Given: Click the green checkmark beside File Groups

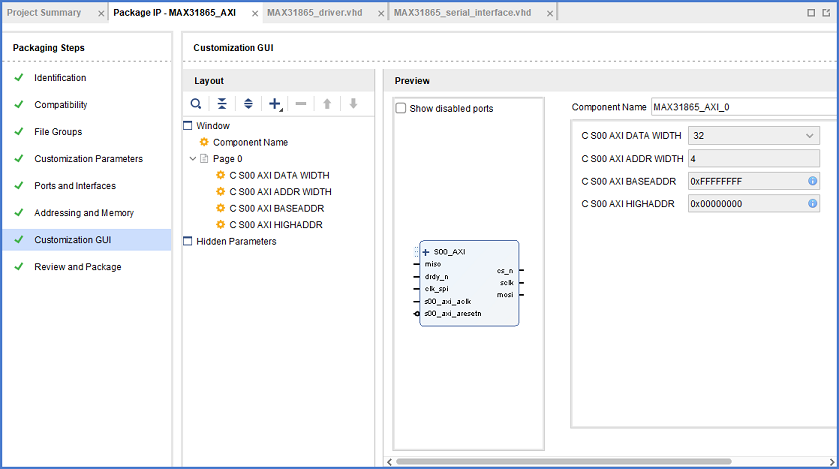Looking at the screenshot, I should click(19, 132).
